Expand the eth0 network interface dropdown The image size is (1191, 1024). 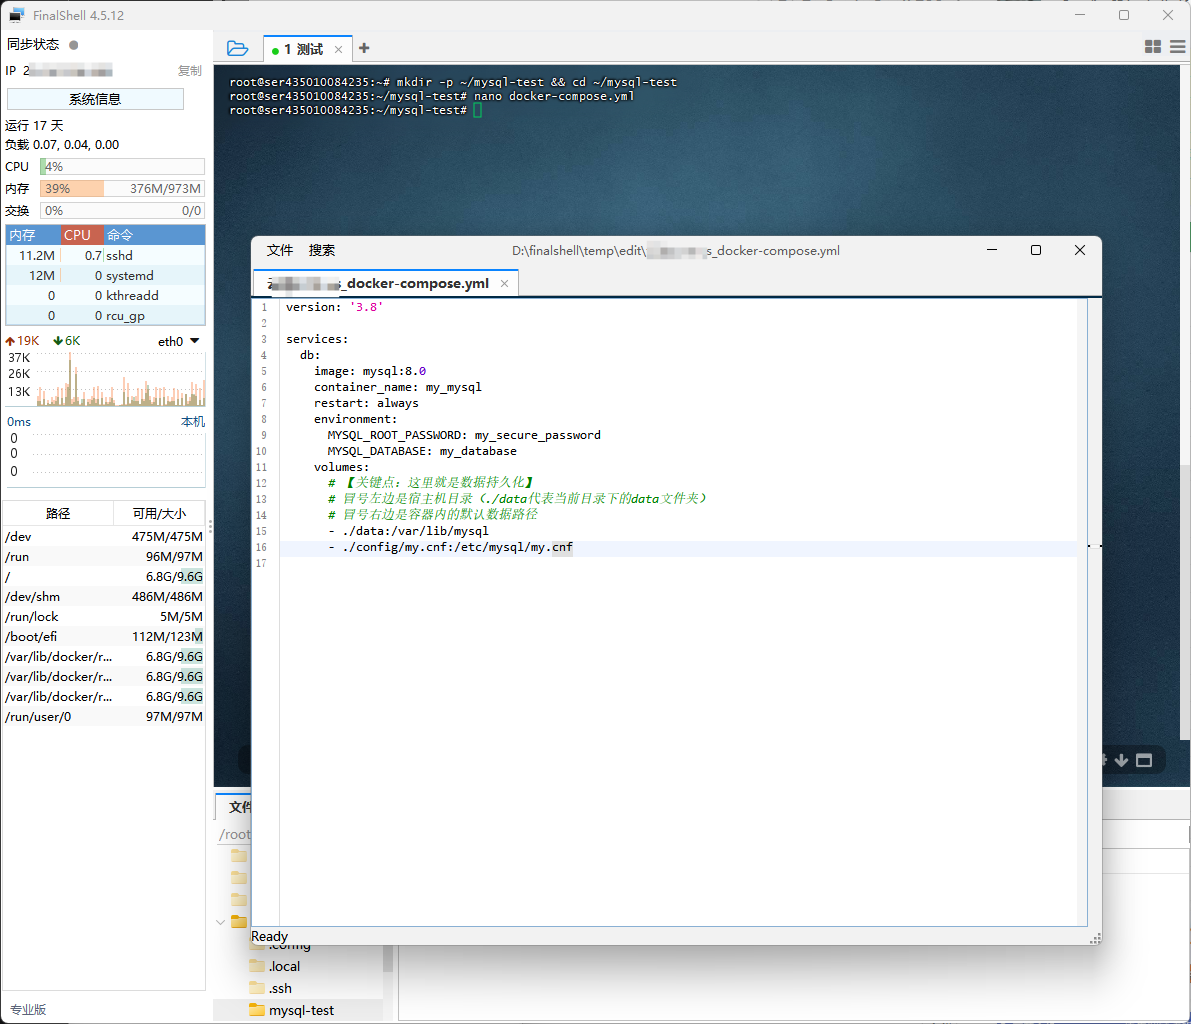[194, 341]
